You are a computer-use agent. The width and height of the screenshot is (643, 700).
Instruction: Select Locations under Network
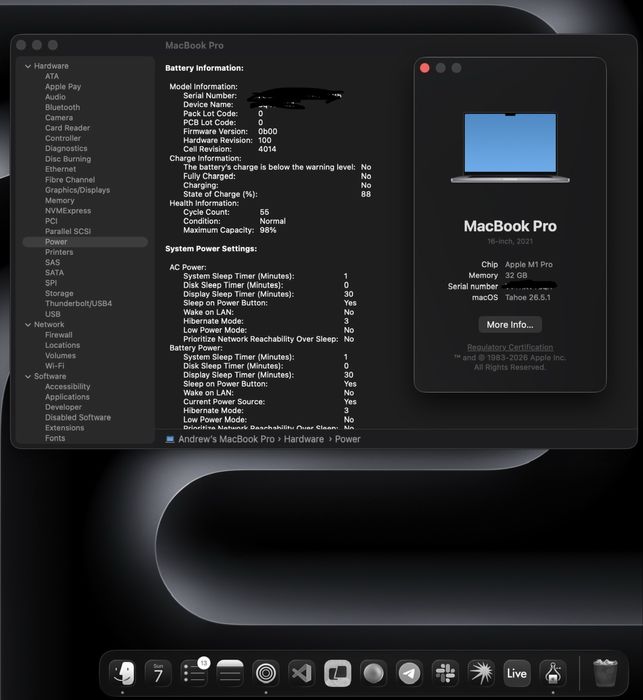point(63,345)
